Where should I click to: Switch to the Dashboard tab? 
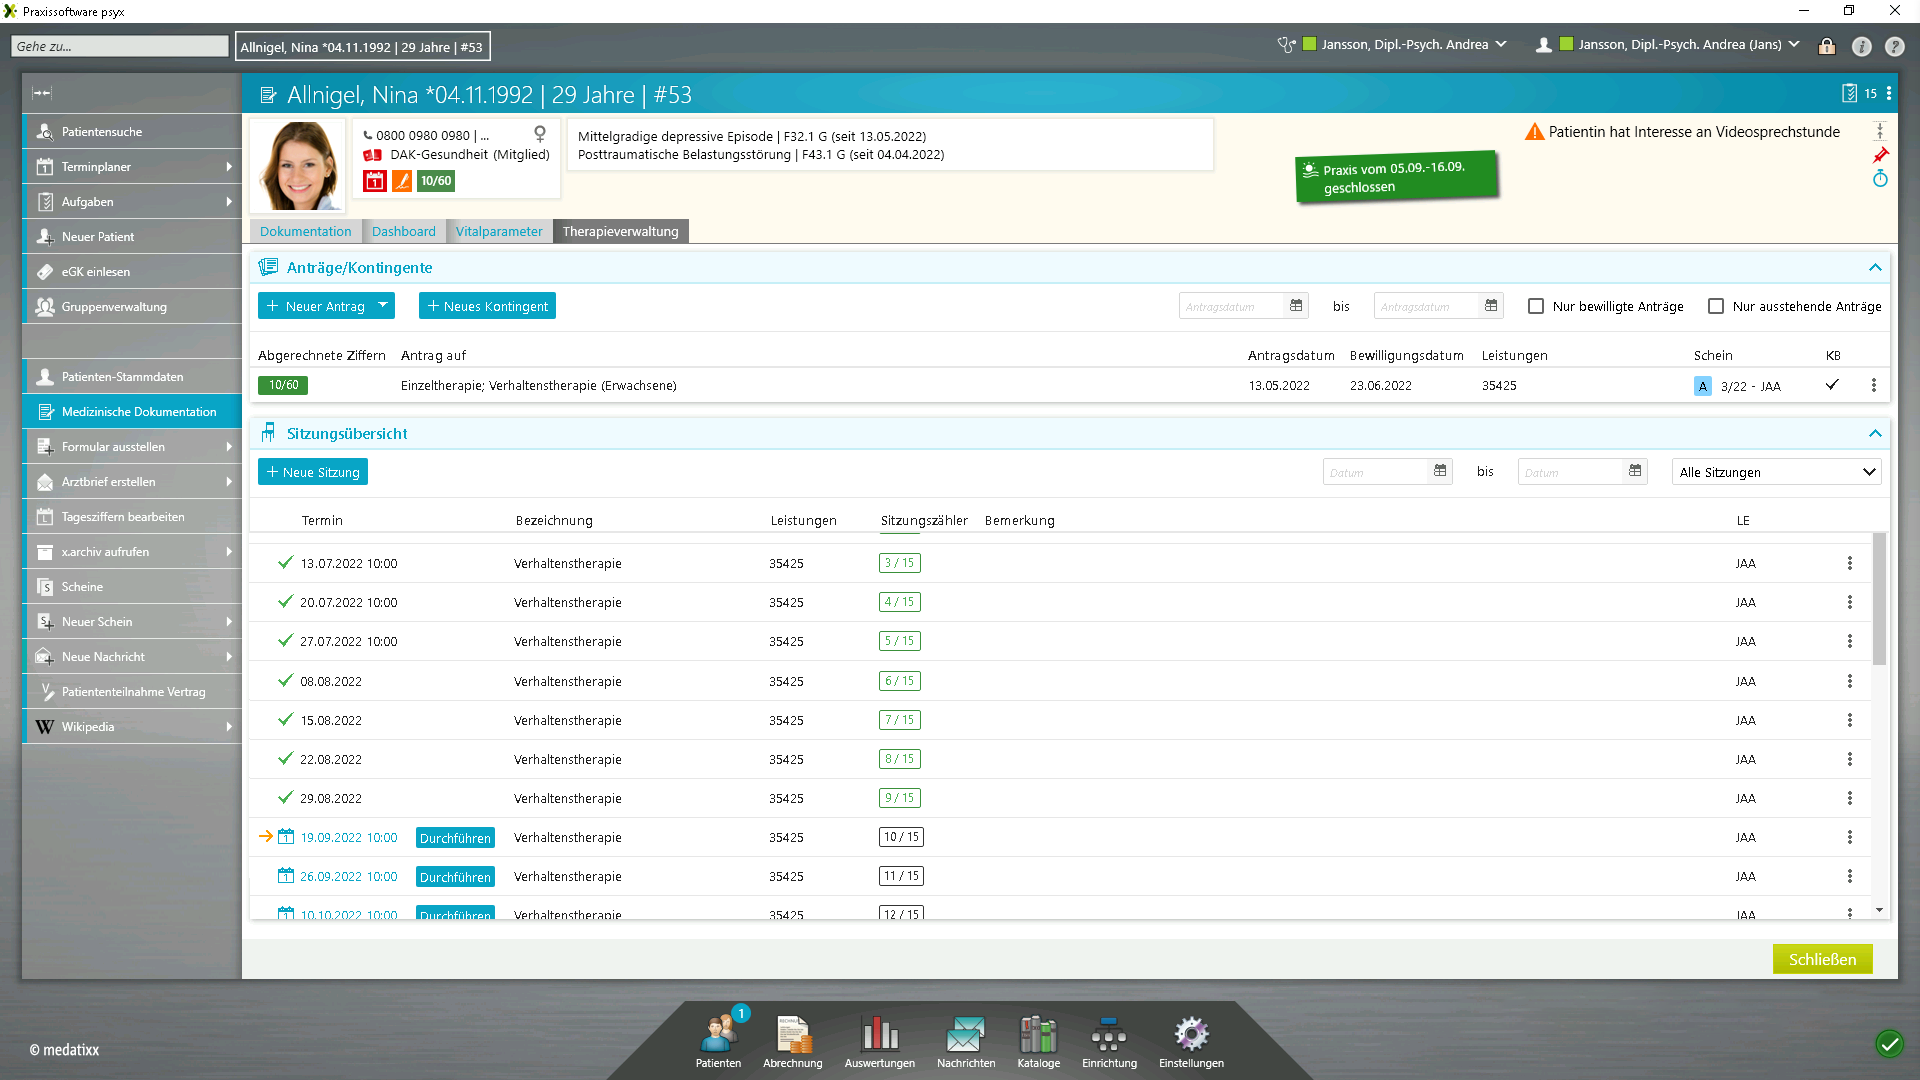tap(403, 231)
